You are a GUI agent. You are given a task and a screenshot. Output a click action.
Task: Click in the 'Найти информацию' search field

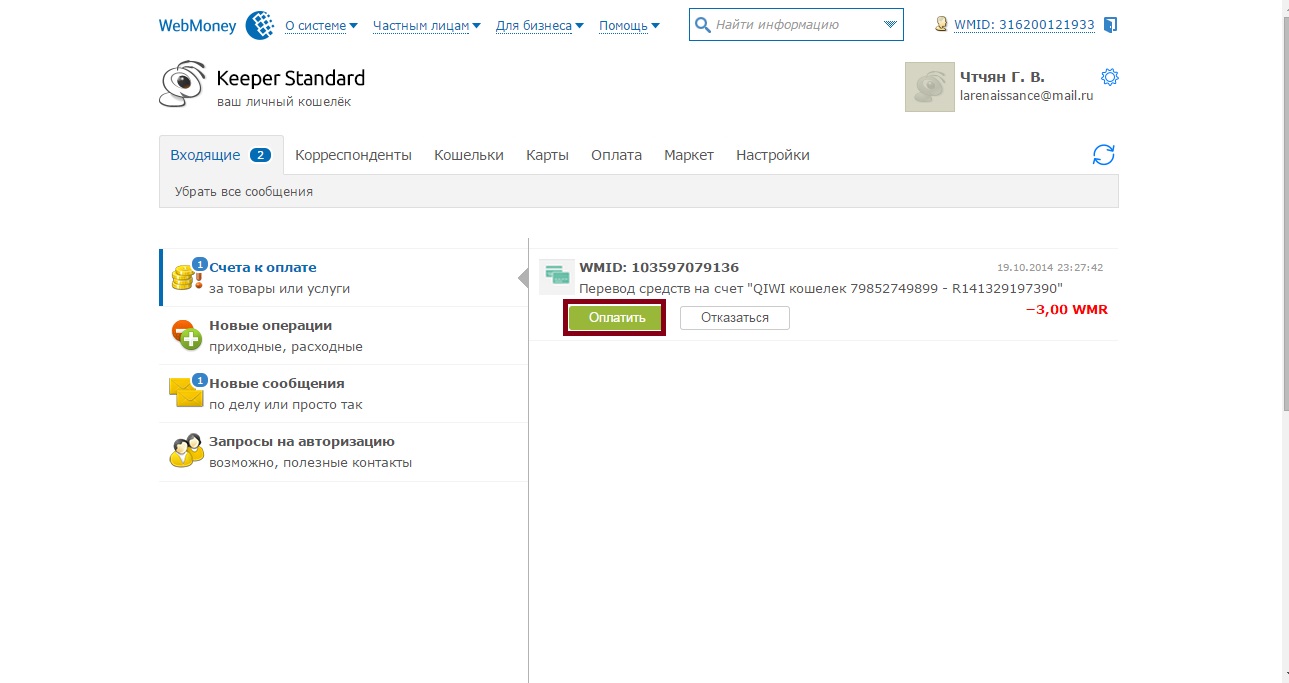pyautogui.click(x=795, y=25)
